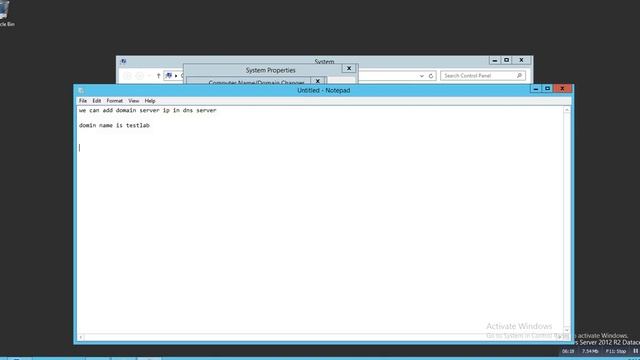Refresh the System window address bar
640x360 pixels.
431,76
